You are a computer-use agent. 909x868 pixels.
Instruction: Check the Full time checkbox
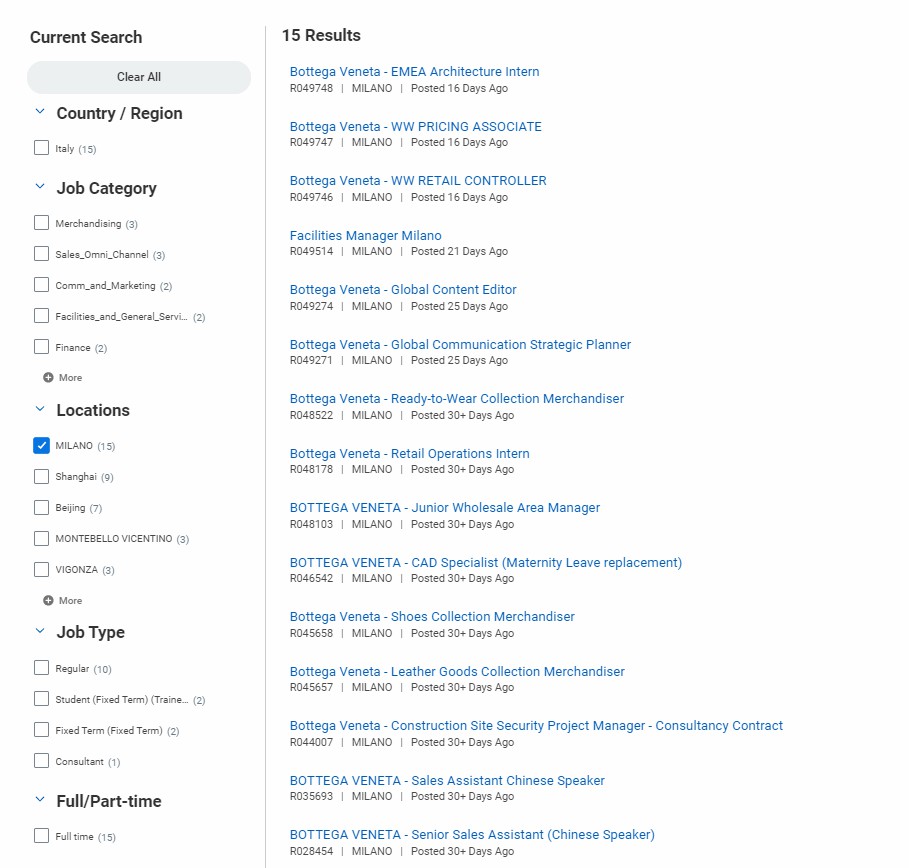tap(41, 836)
